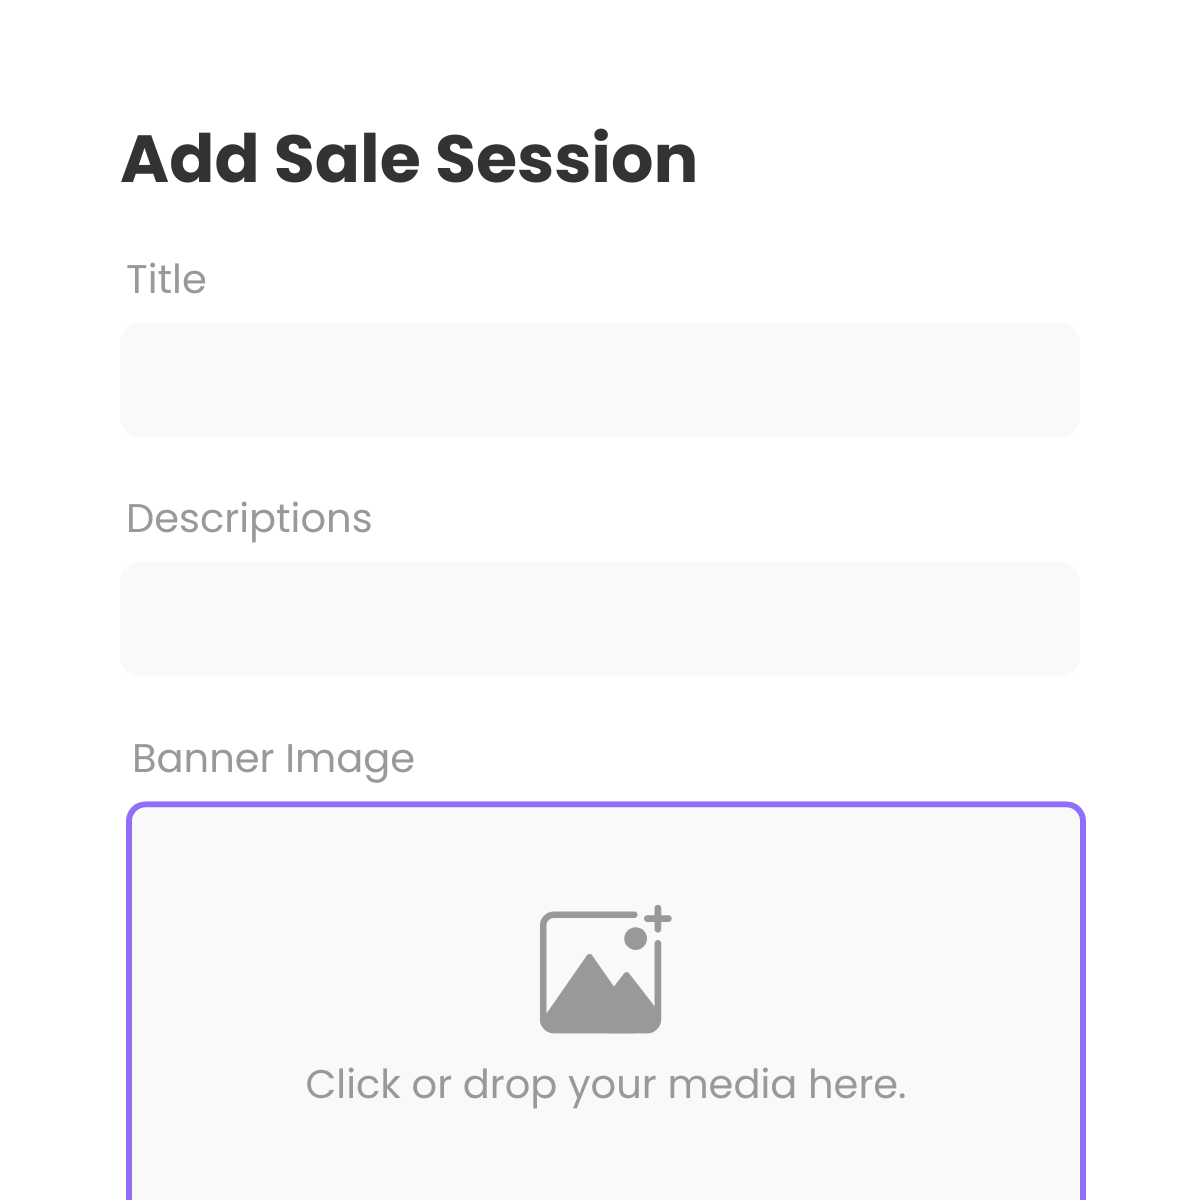
Task: Click the word "media" in the upload prompt
Action: pyautogui.click(x=732, y=1084)
